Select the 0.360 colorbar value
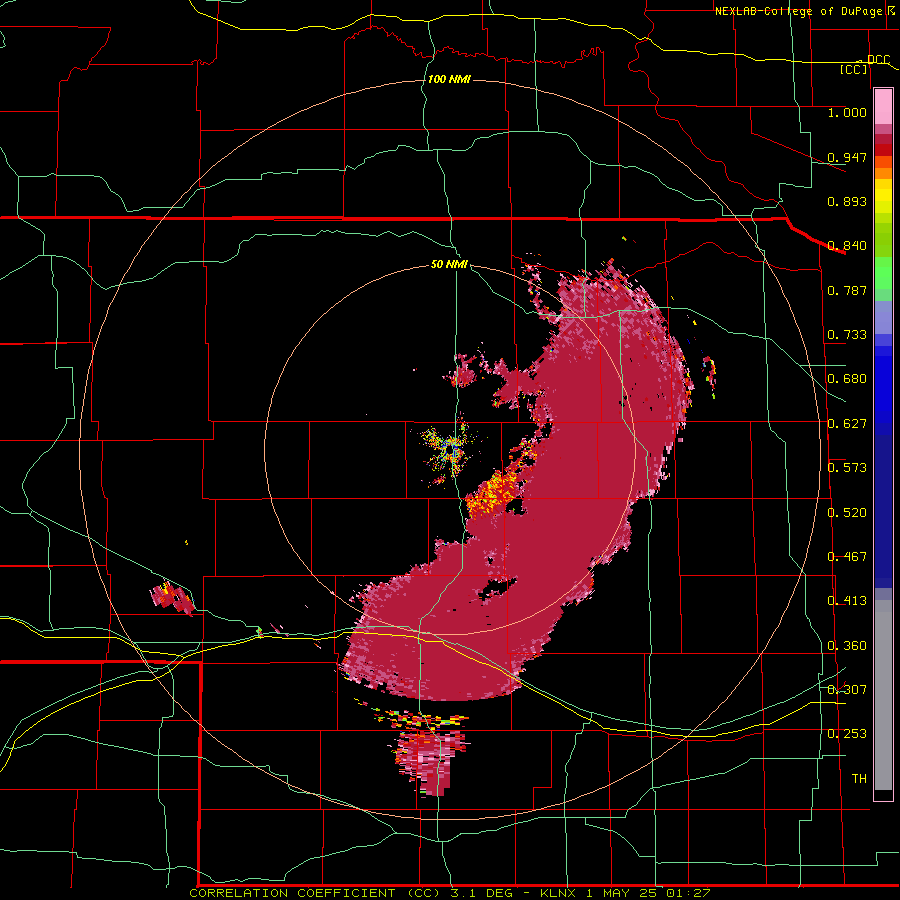The image size is (900, 900). (x=847, y=646)
